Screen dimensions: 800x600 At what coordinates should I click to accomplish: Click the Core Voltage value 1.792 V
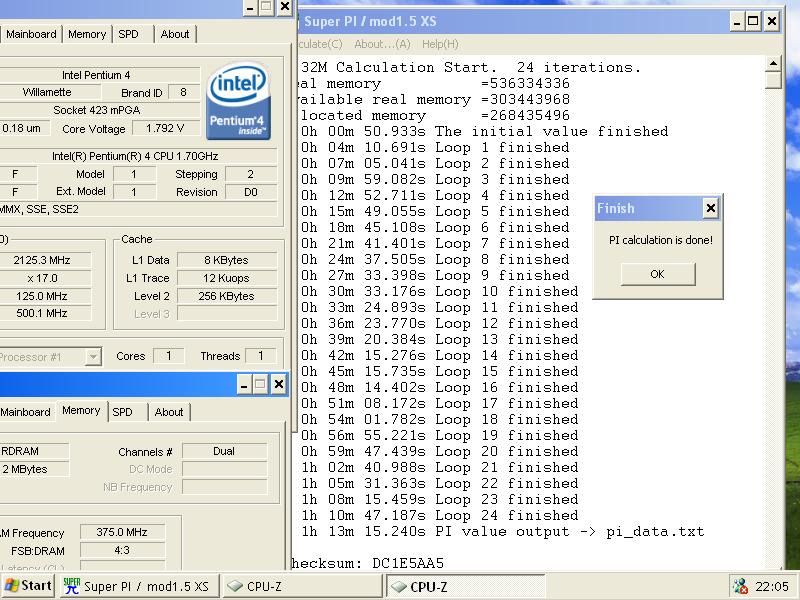click(165, 129)
